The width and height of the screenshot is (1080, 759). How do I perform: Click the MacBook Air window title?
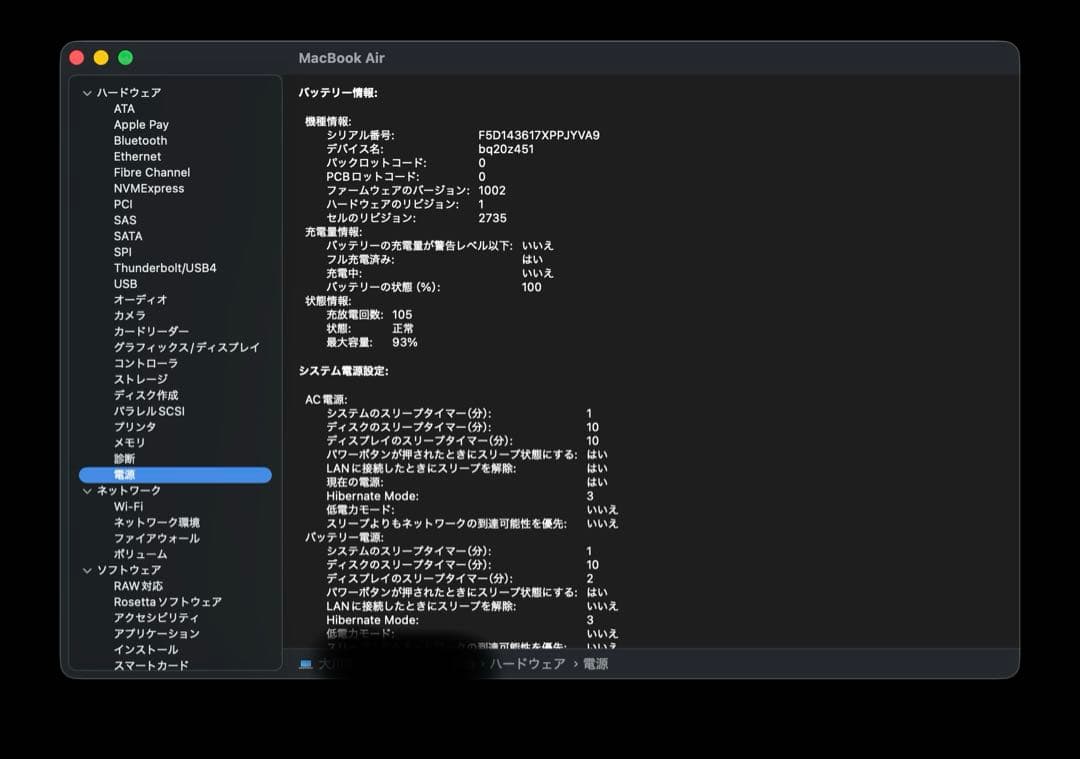coord(342,58)
